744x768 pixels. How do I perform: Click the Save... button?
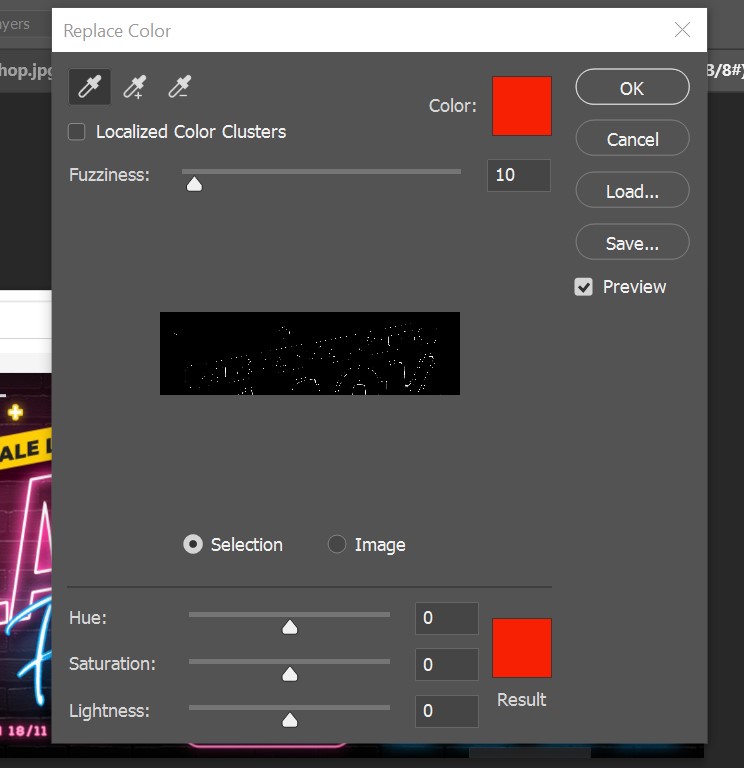click(x=632, y=243)
